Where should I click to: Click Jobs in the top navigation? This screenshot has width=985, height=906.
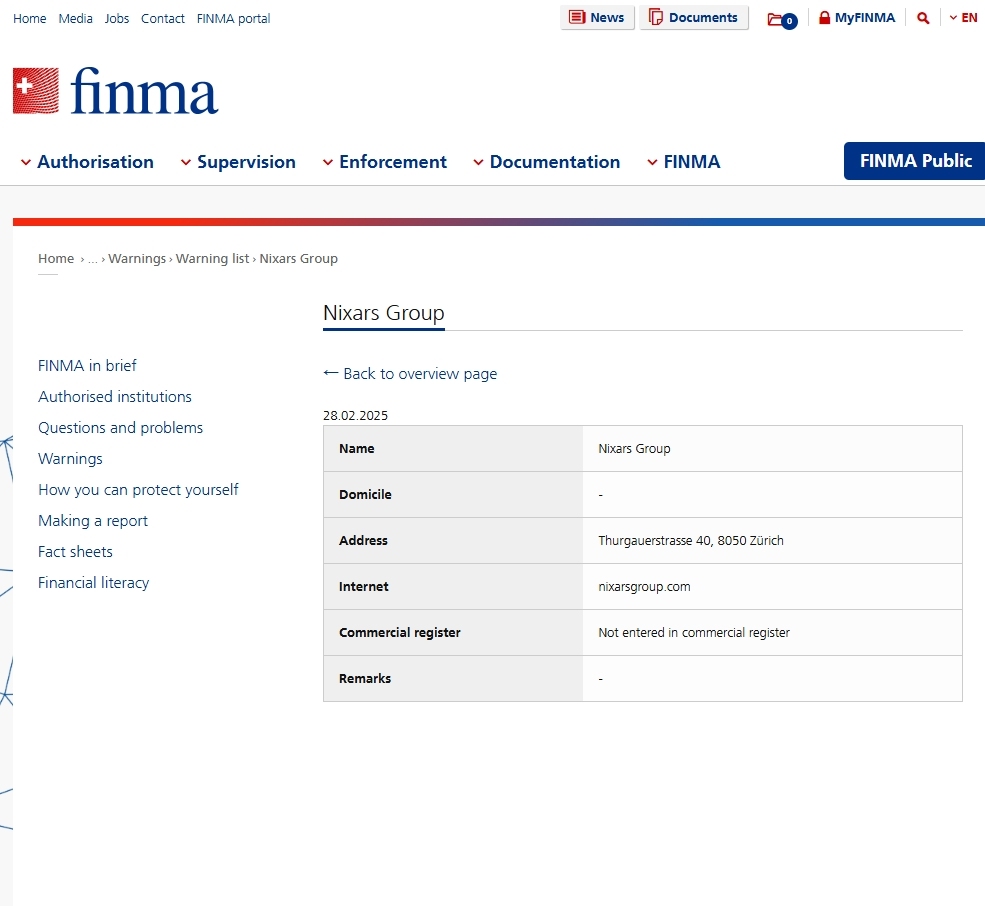pos(117,19)
